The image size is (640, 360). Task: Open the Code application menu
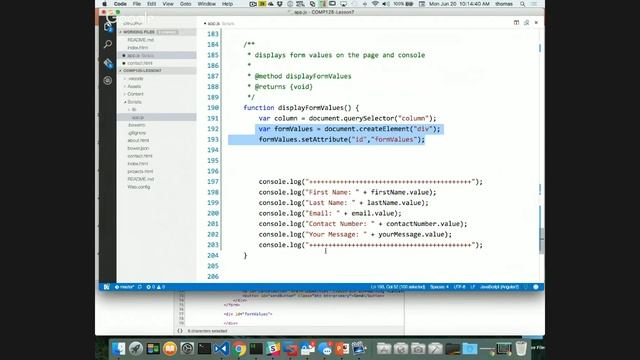(120, 4)
